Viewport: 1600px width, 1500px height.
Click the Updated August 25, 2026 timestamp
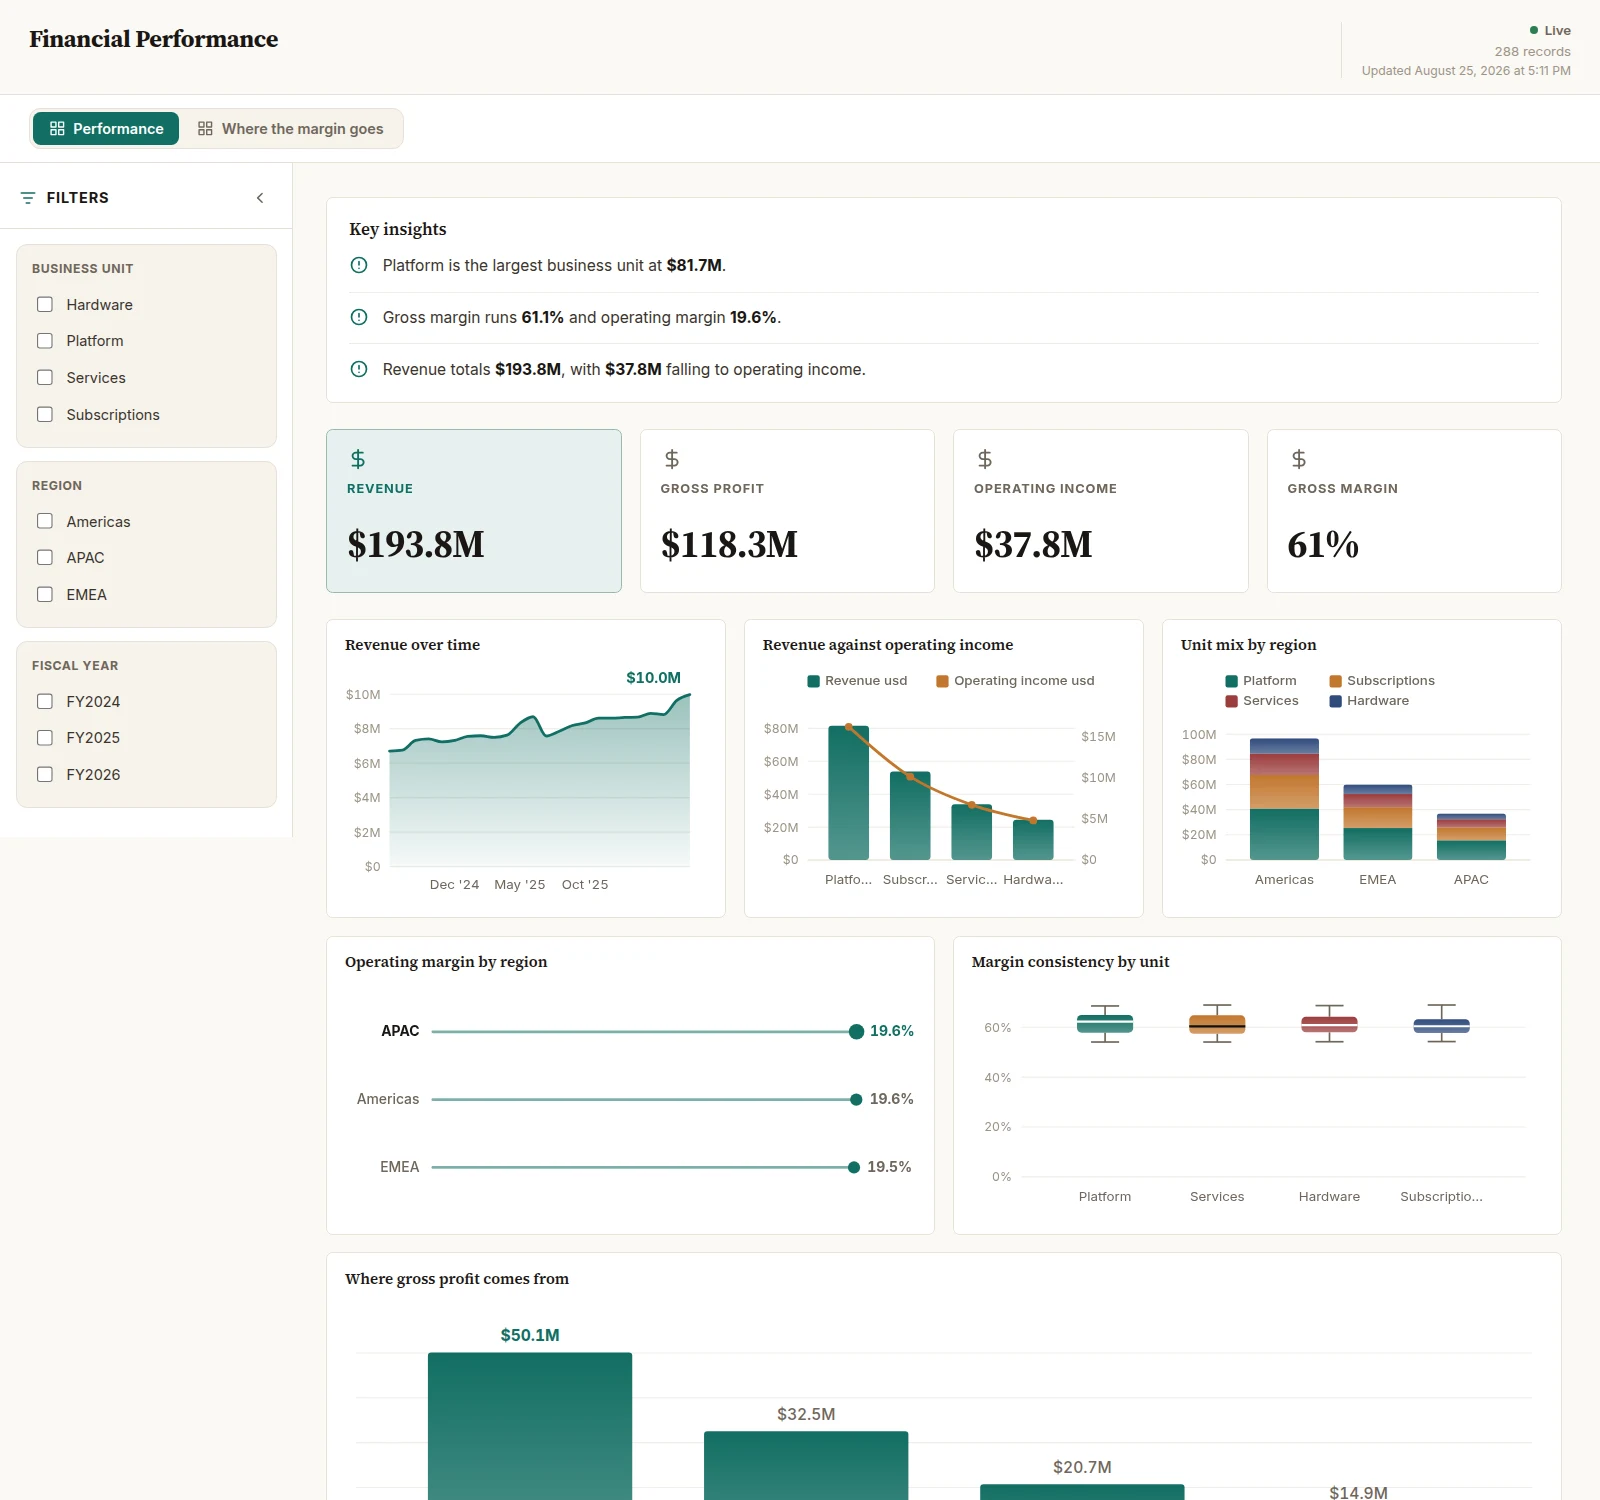coord(1466,71)
